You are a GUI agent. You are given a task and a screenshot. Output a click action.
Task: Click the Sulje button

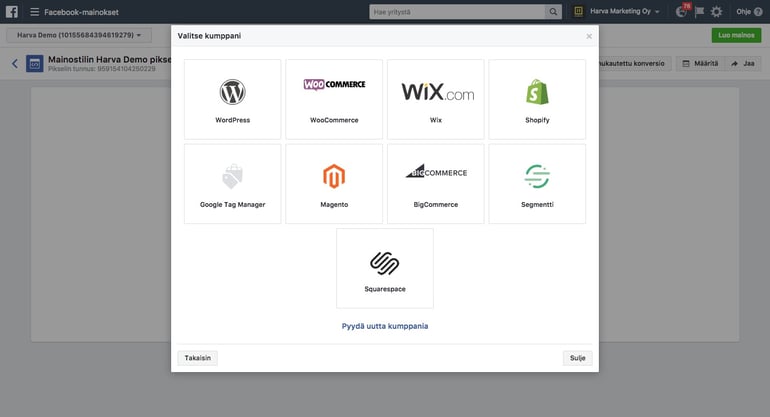[578, 358]
